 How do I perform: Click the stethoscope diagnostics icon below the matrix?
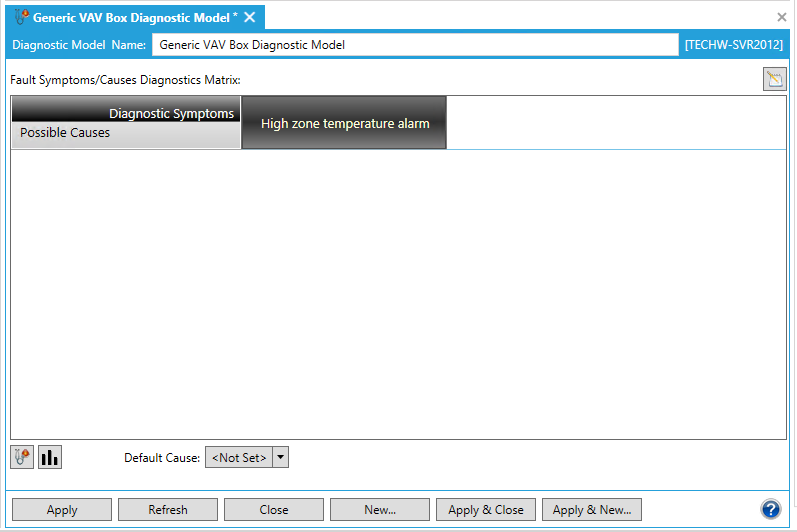point(22,457)
